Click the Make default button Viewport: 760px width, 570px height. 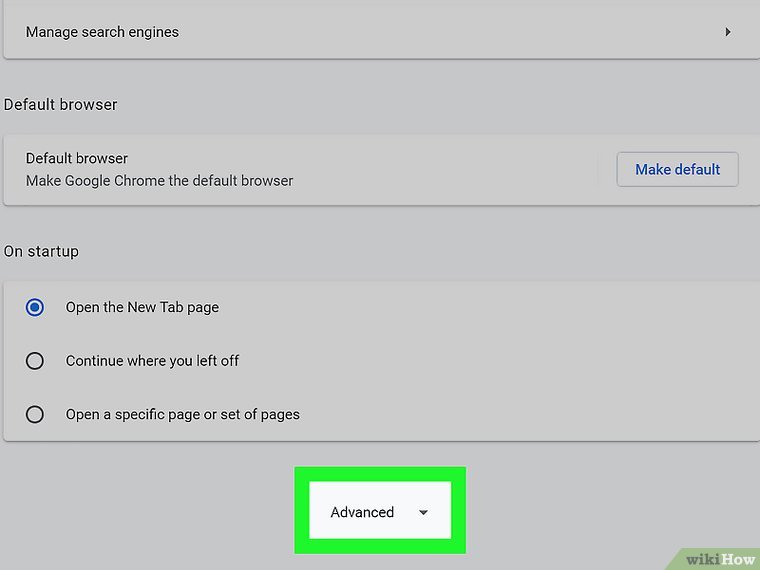coord(677,169)
